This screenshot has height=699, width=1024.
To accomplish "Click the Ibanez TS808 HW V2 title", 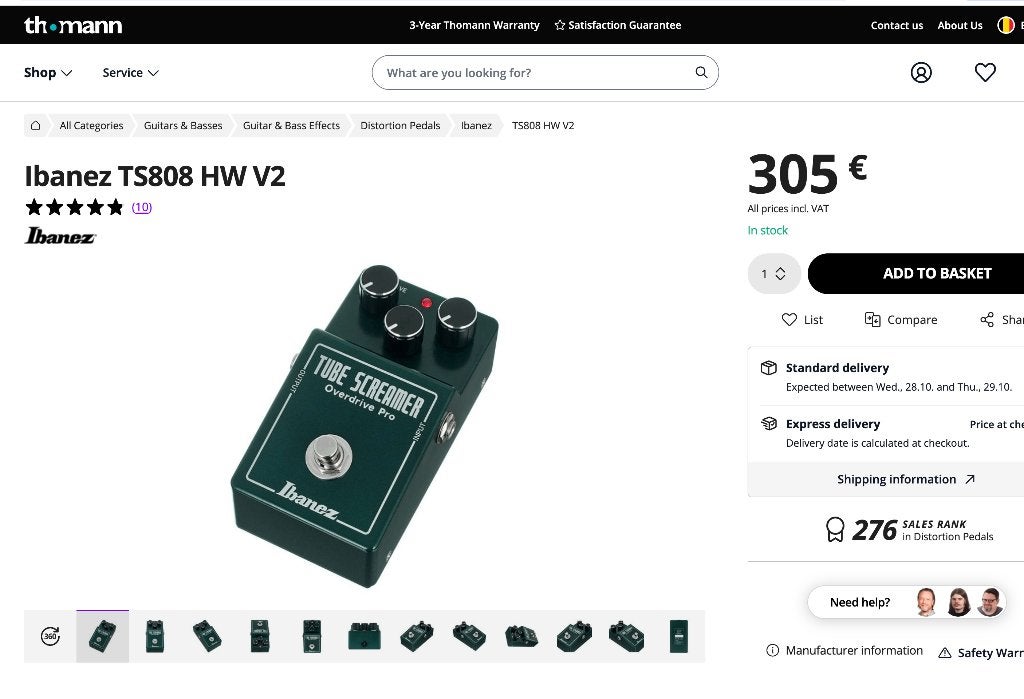I will (155, 176).
